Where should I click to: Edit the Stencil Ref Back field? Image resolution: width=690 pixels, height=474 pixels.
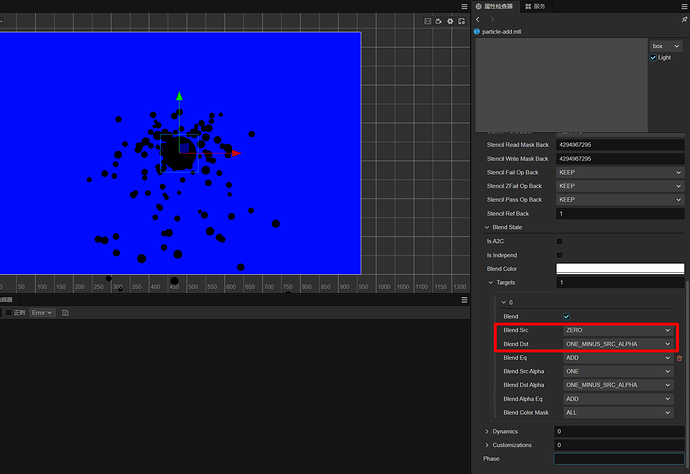(x=620, y=214)
